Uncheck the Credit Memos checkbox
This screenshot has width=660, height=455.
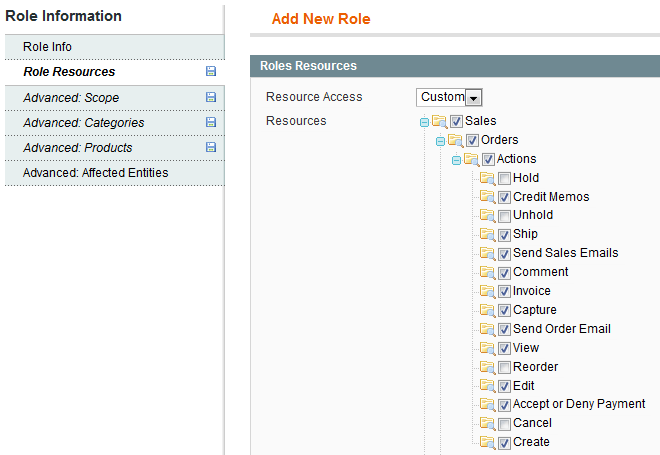coord(504,197)
